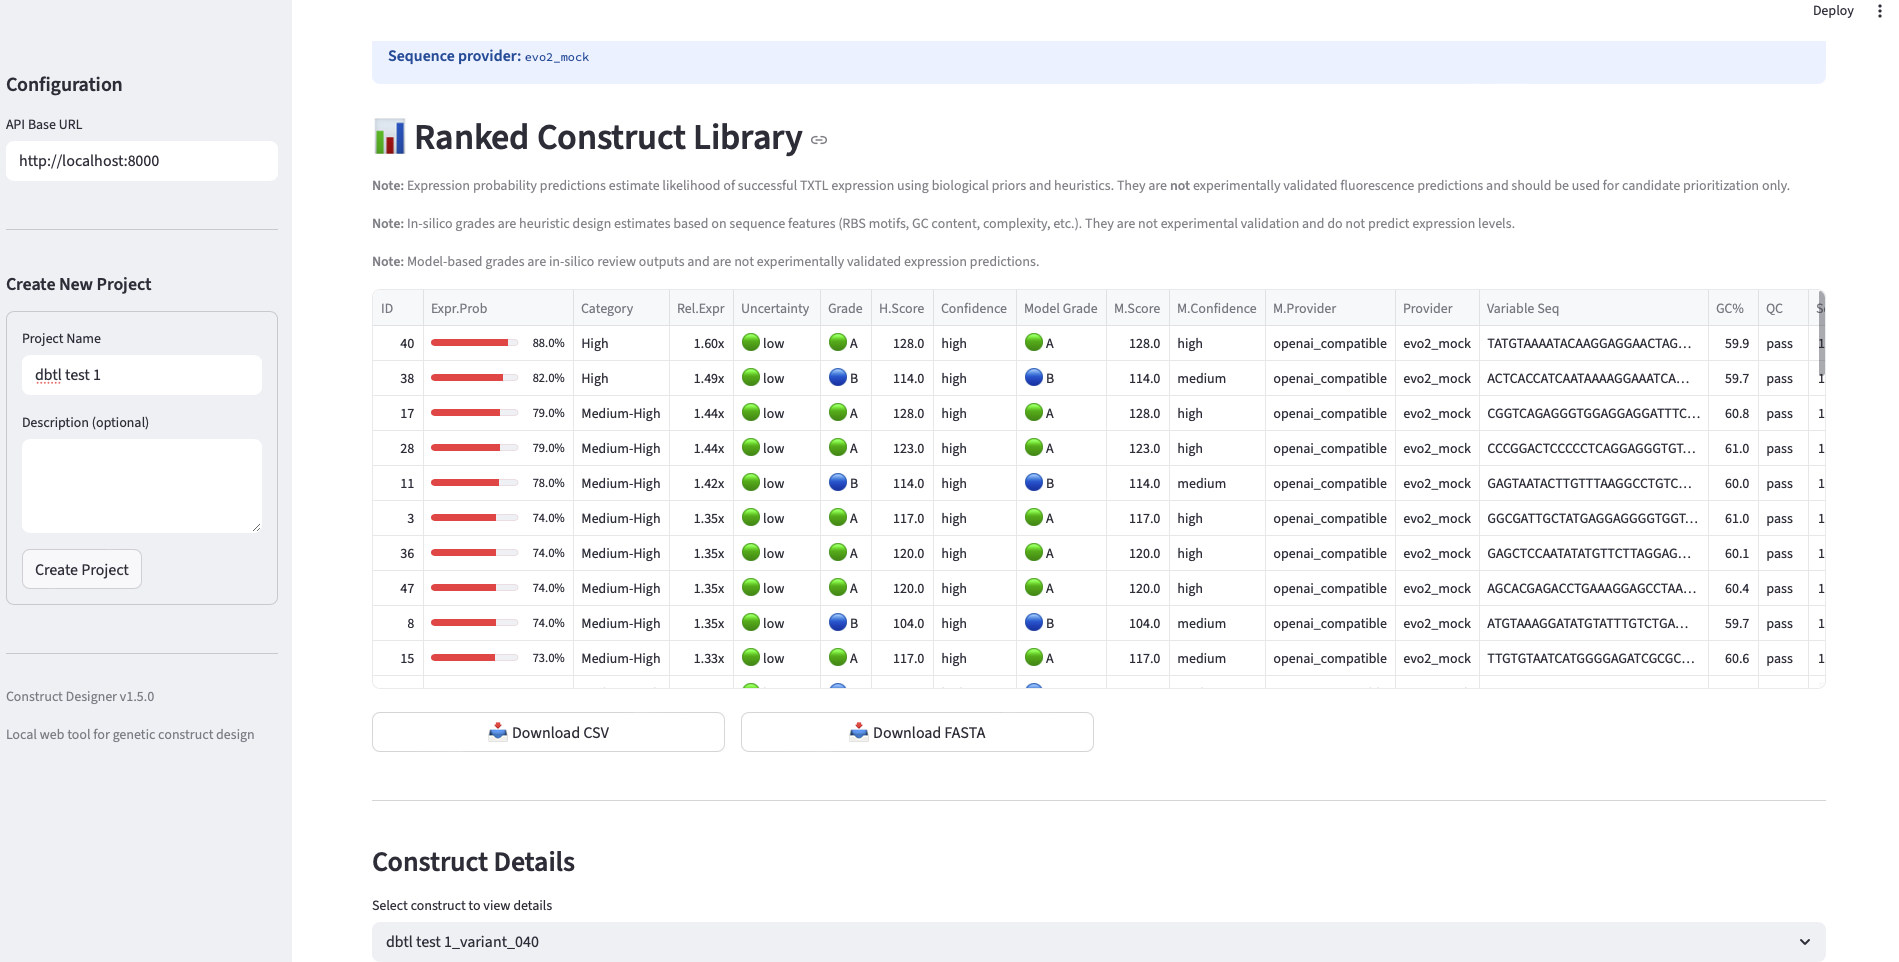Click the API Base URL input field
Image resolution: width=1899 pixels, height=962 pixels.
click(x=142, y=161)
